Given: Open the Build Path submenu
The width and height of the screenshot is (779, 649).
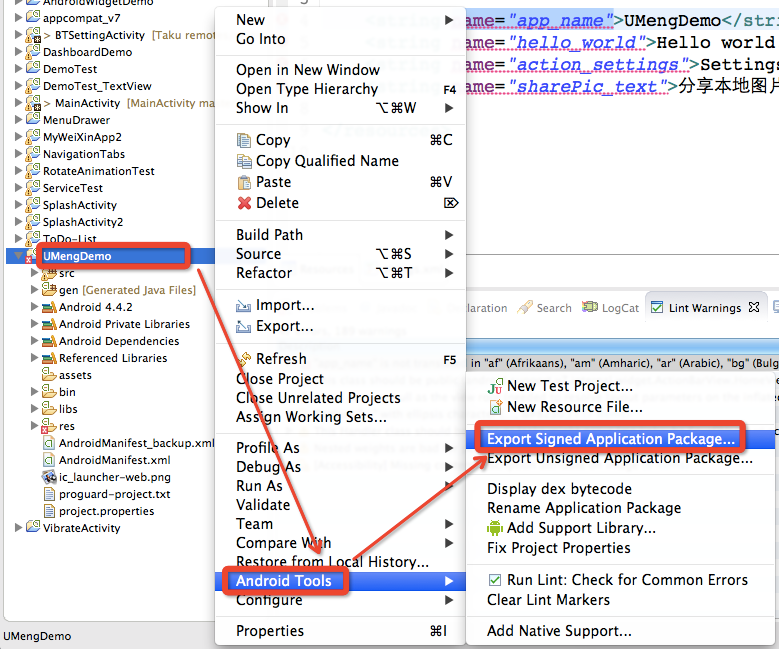Looking at the screenshot, I should [x=340, y=235].
